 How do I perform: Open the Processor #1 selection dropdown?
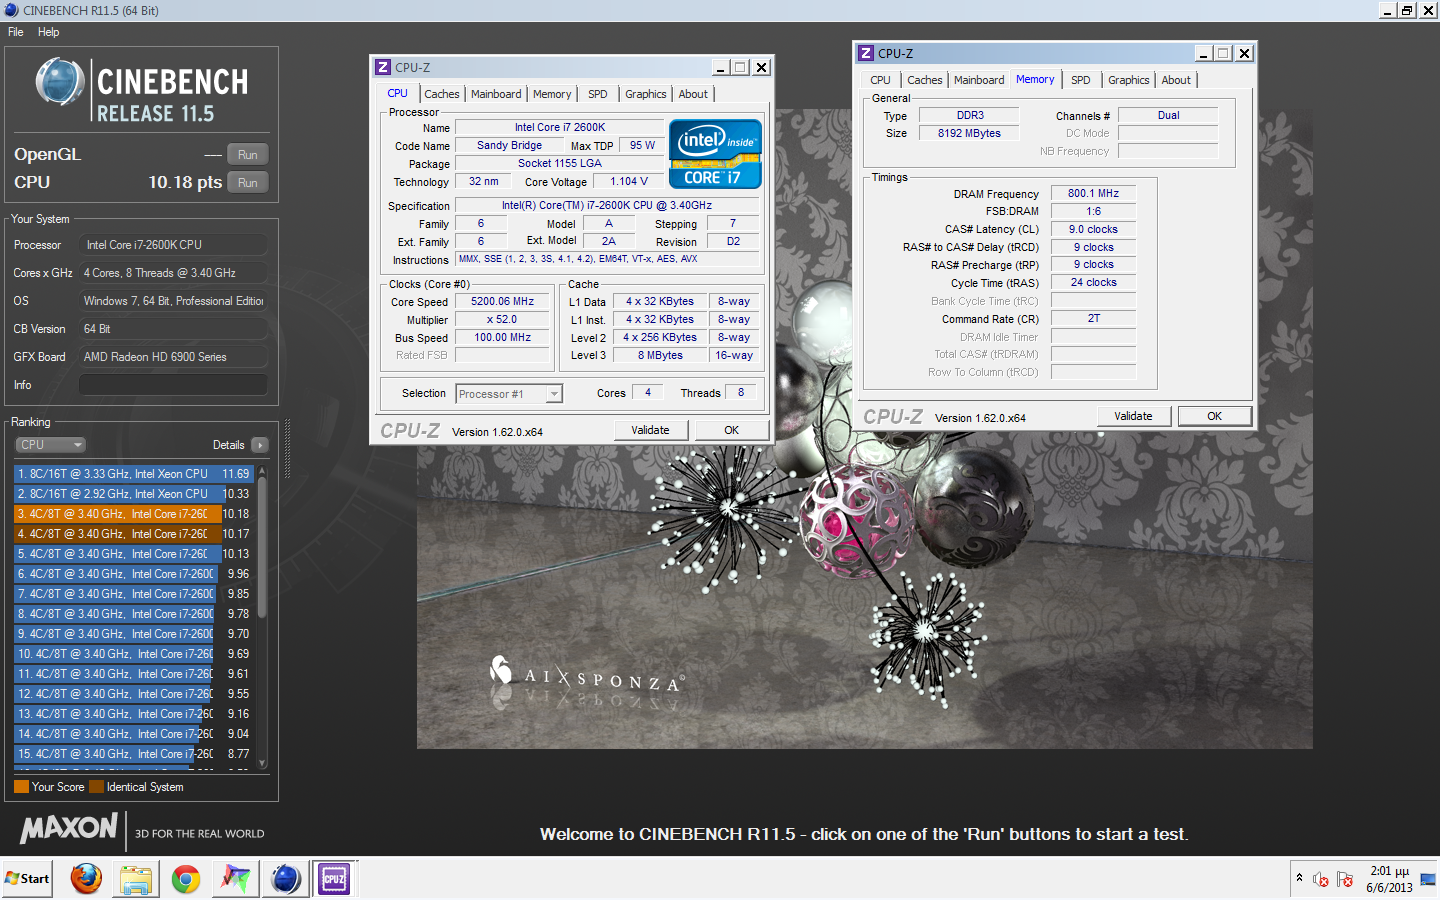tap(509, 394)
